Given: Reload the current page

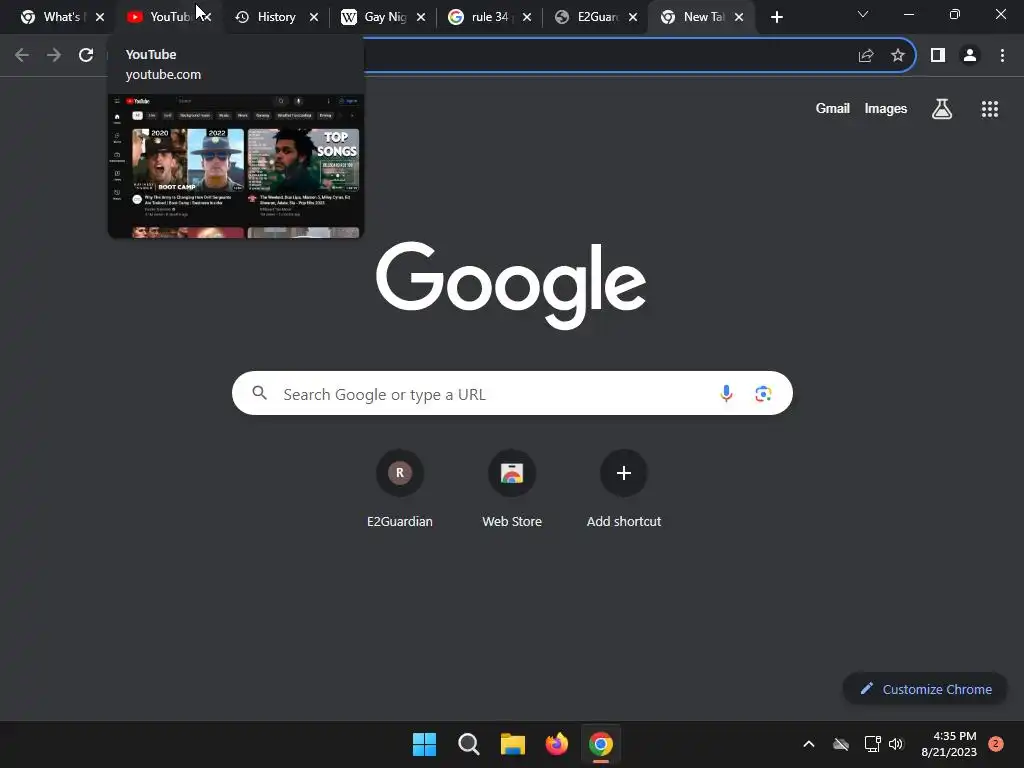Looking at the screenshot, I should pyautogui.click(x=86, y=56).
